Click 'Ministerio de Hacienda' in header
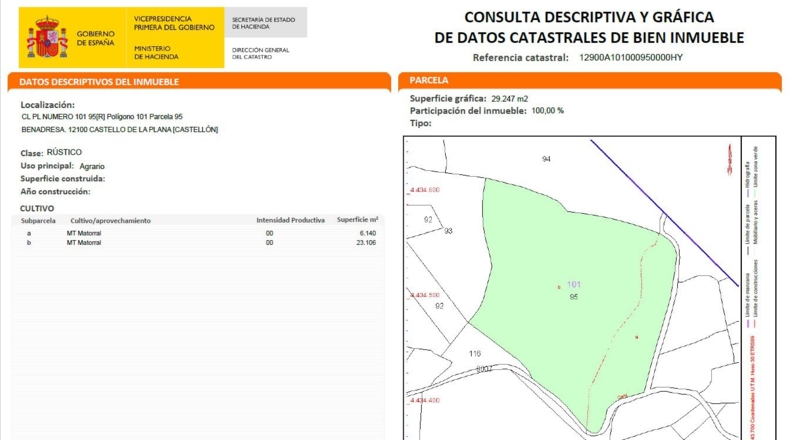 pyautogui.click(x=156, y=53)
